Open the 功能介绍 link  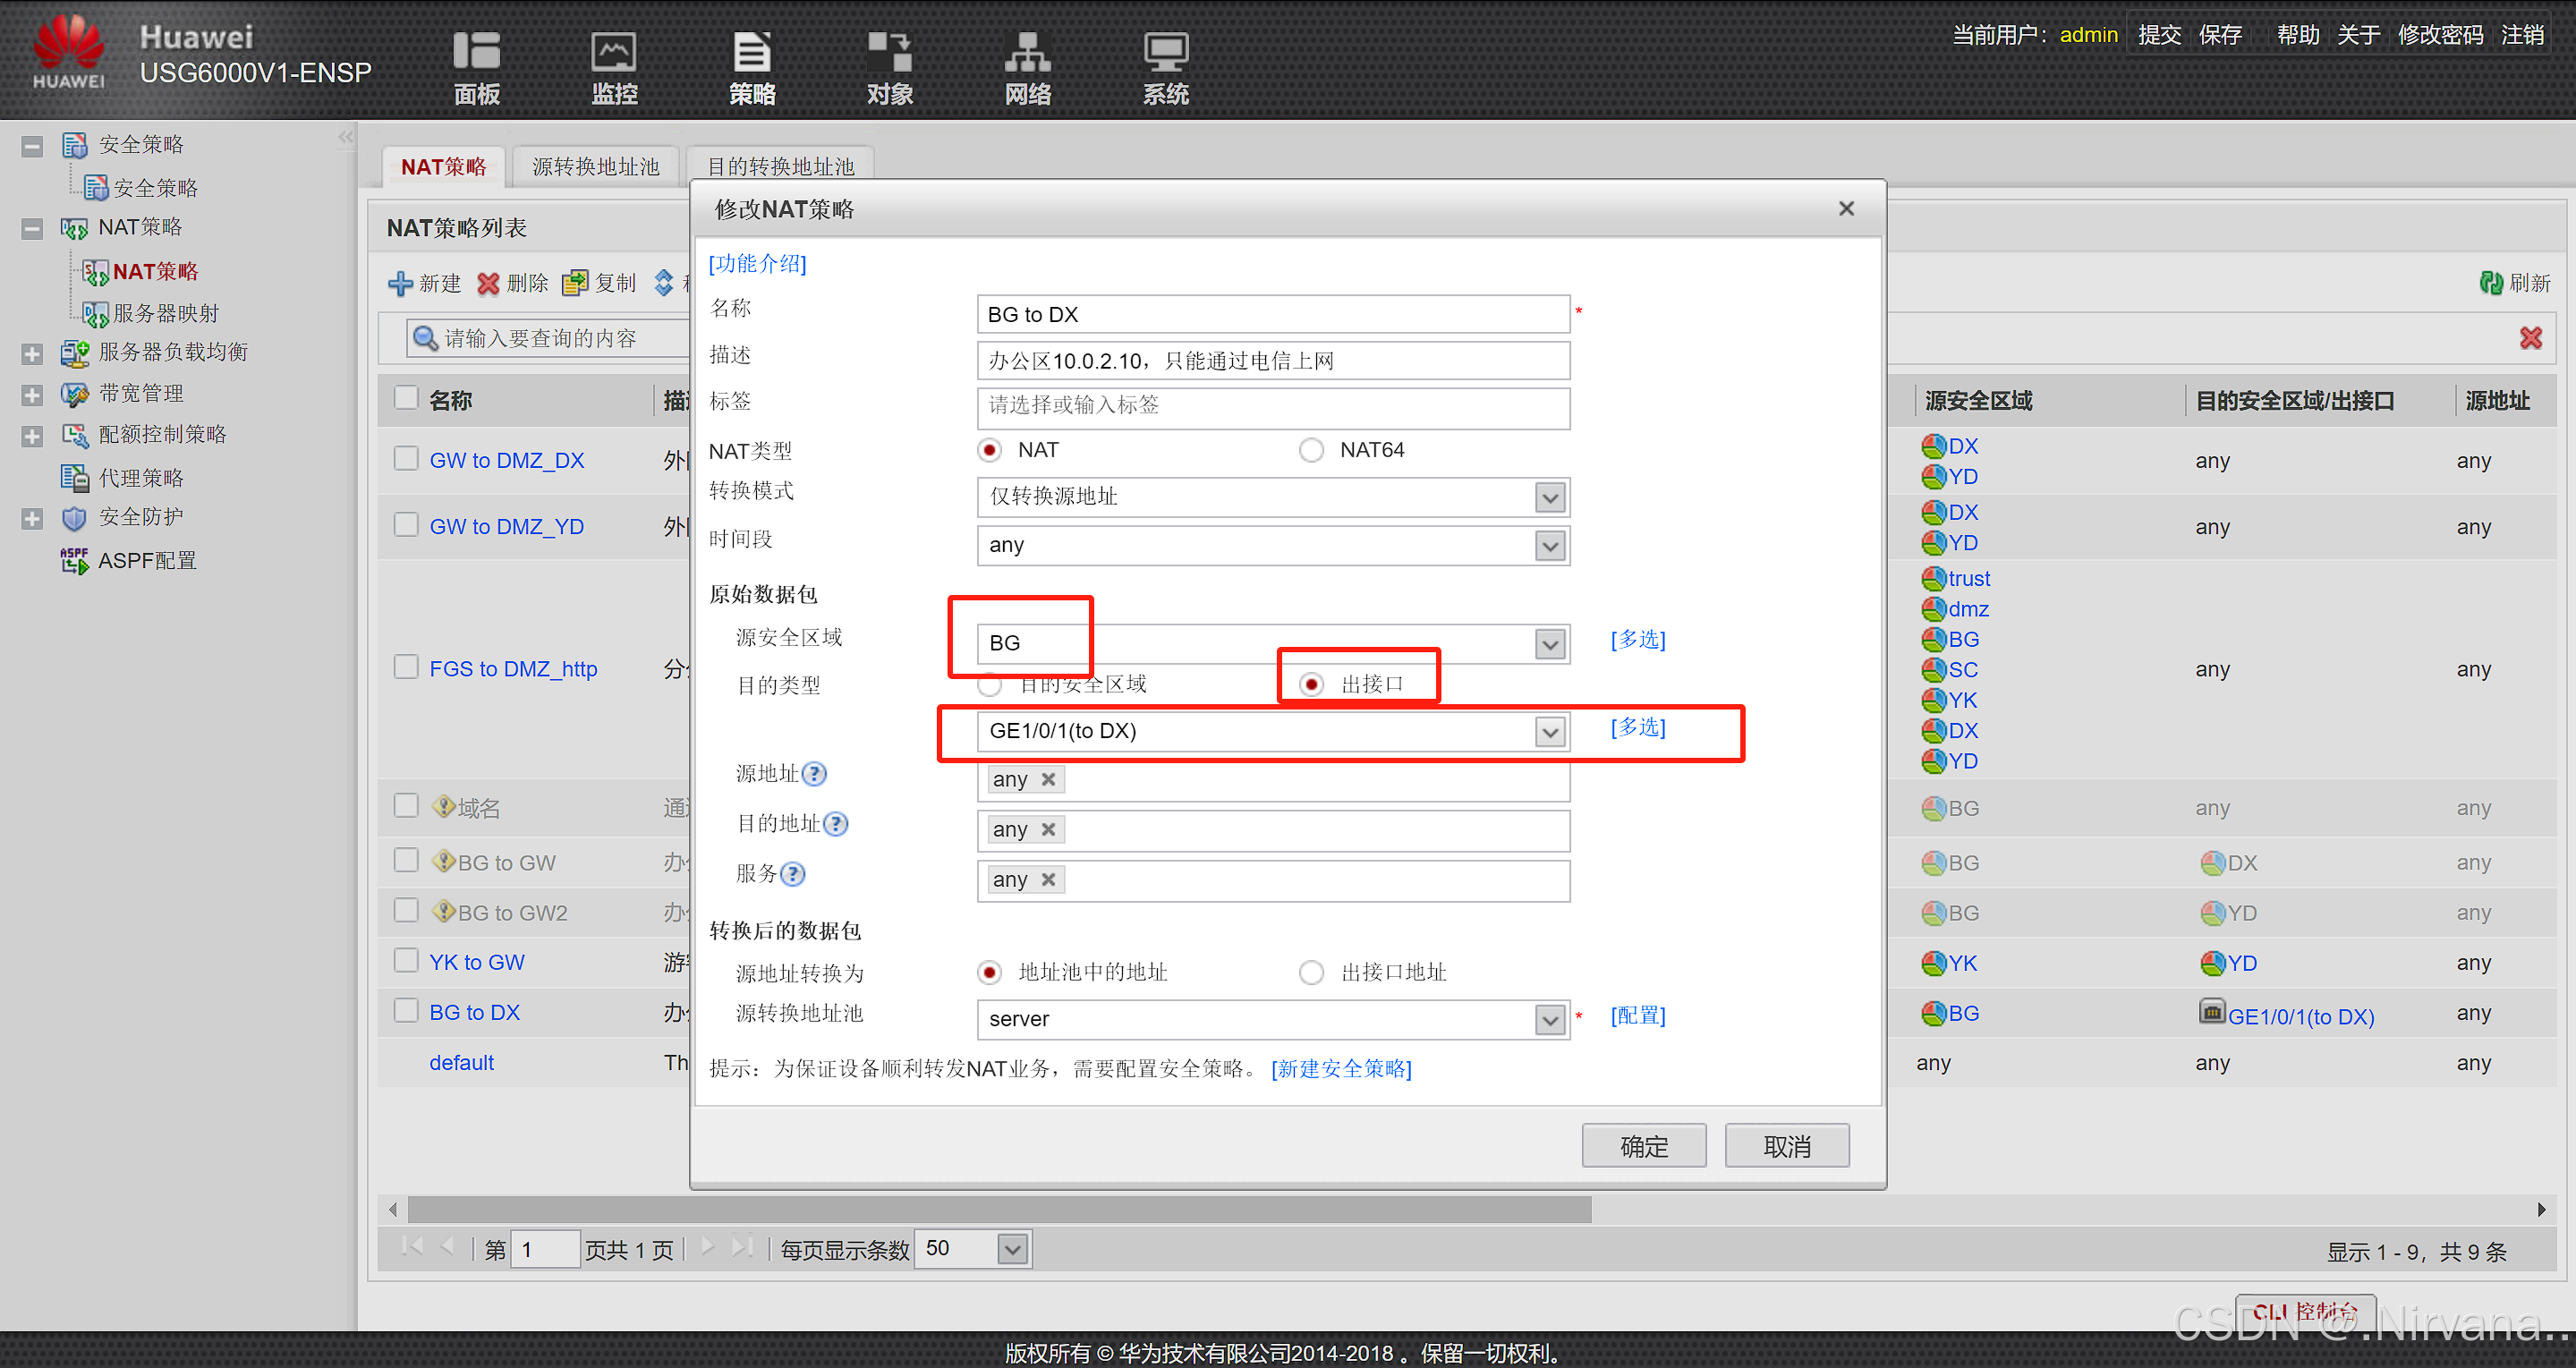pyautogui.click(x=758, y=264)
